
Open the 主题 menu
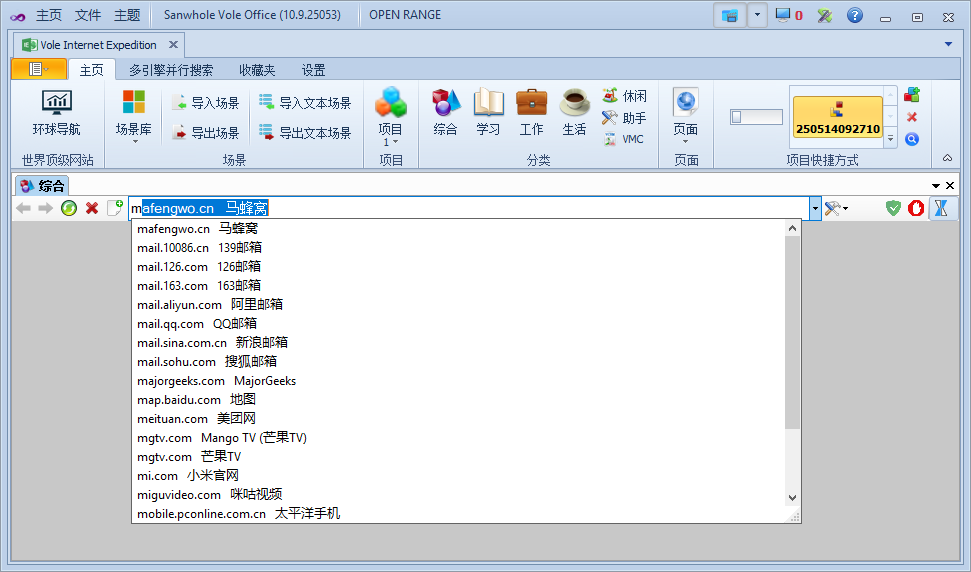coord(128,15)
